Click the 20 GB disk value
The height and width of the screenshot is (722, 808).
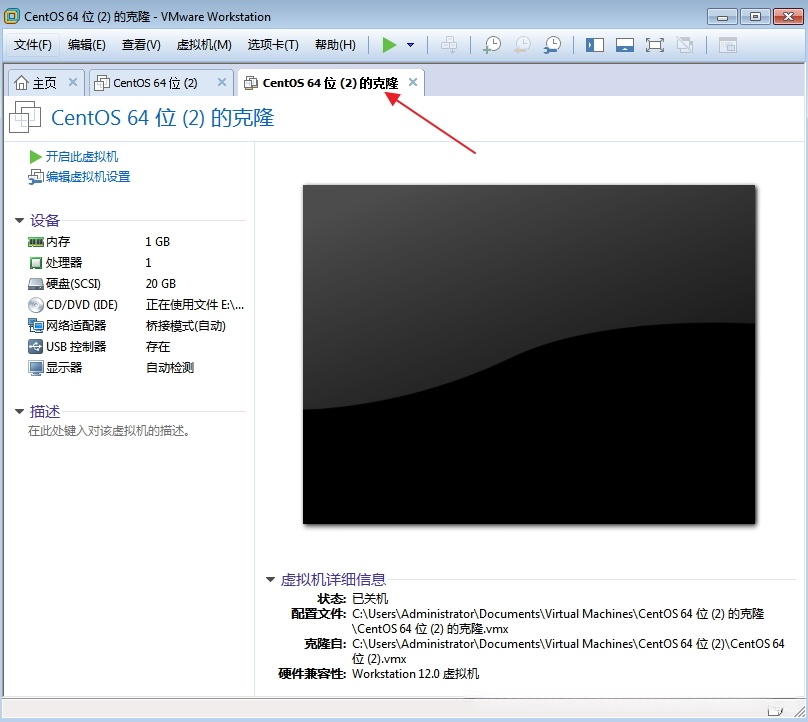click(x=161, y=284)
